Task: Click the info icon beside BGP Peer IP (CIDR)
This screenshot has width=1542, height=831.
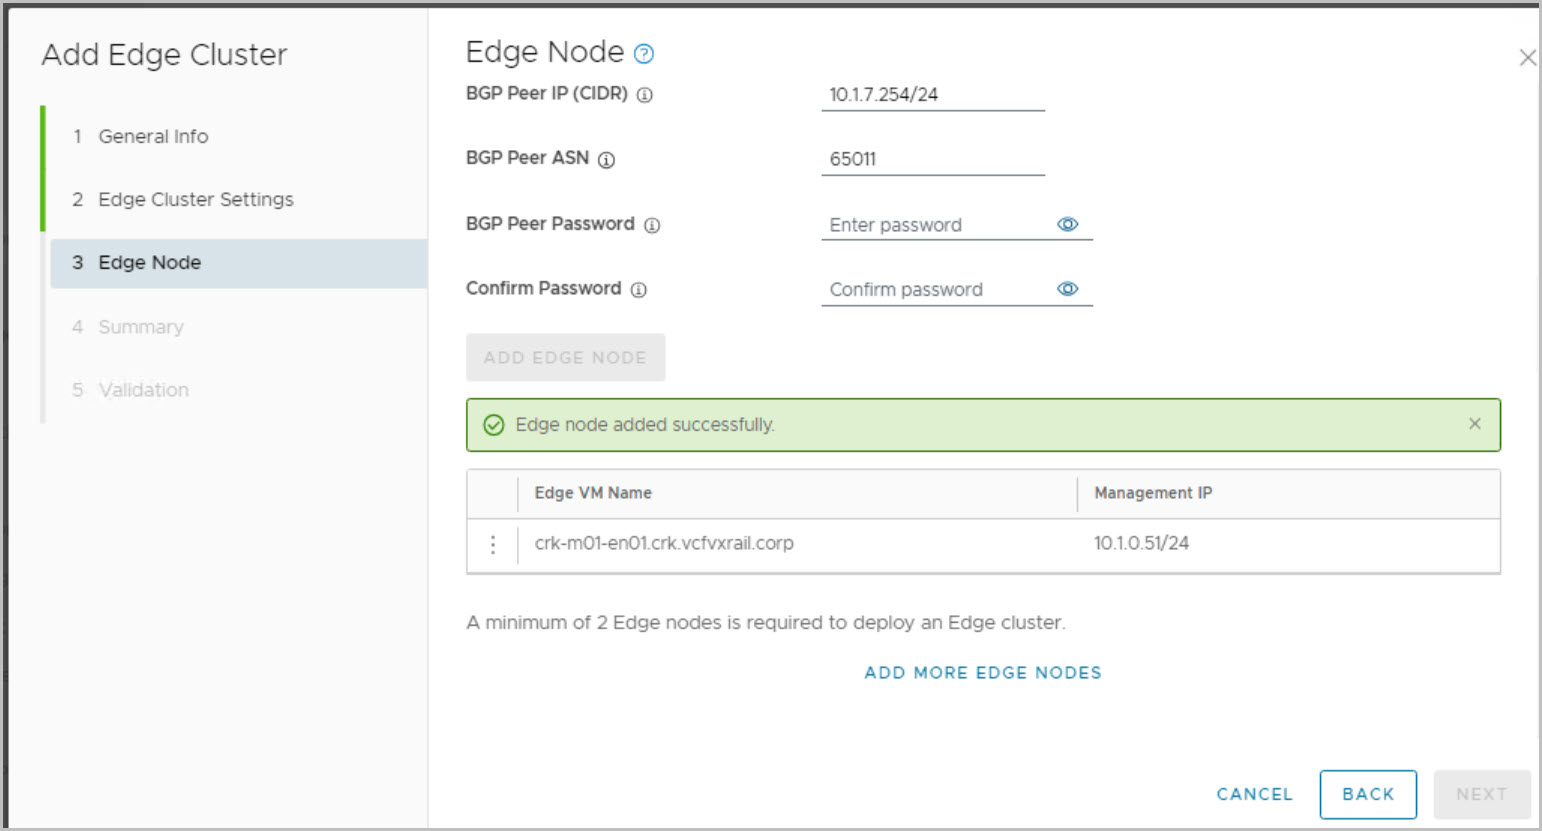Action: (x=645, y=95)
